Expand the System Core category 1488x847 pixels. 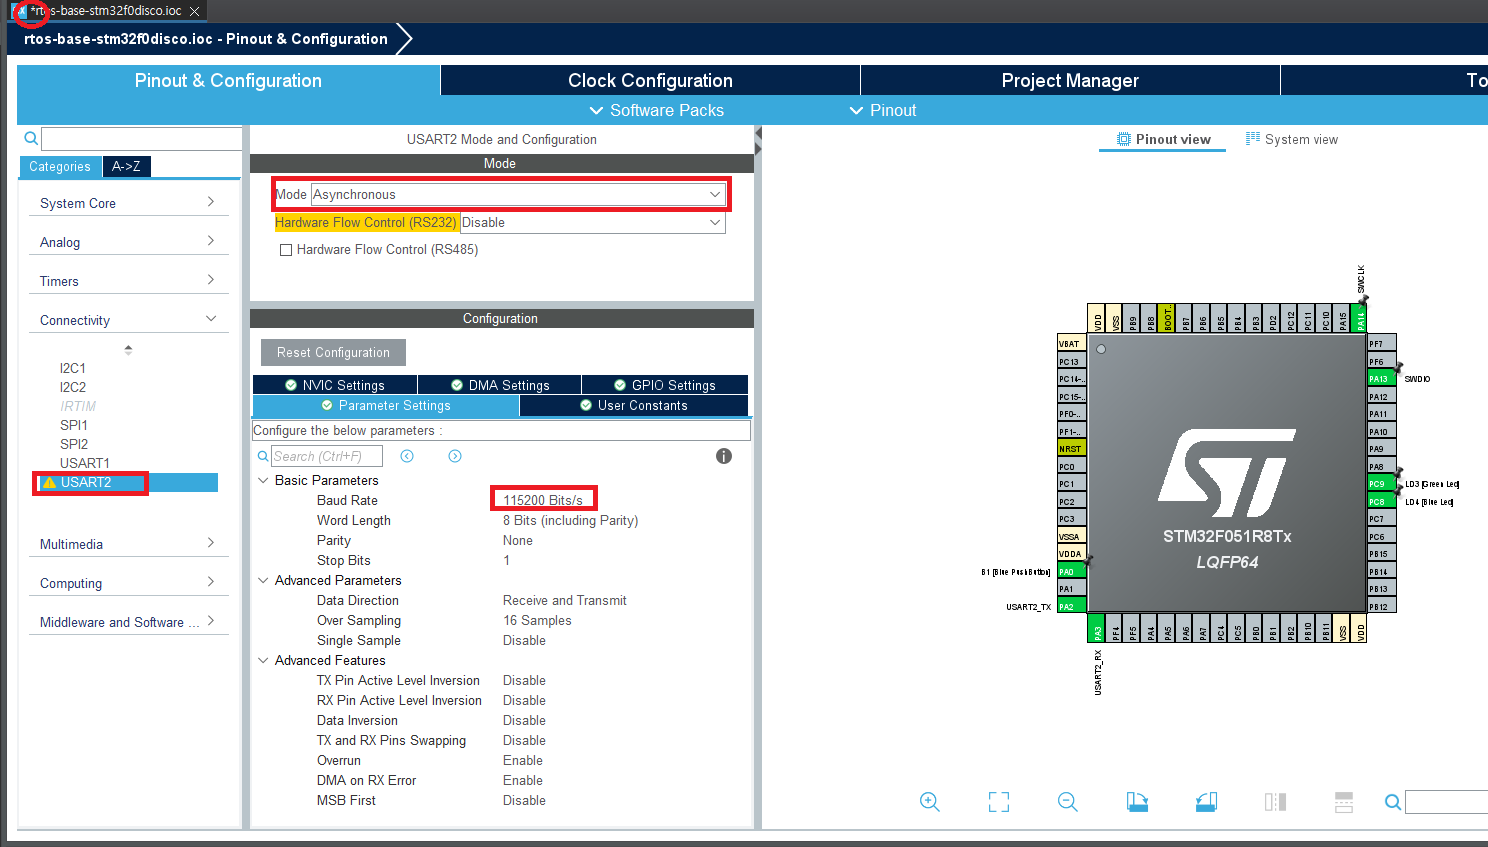coord(128,203)
